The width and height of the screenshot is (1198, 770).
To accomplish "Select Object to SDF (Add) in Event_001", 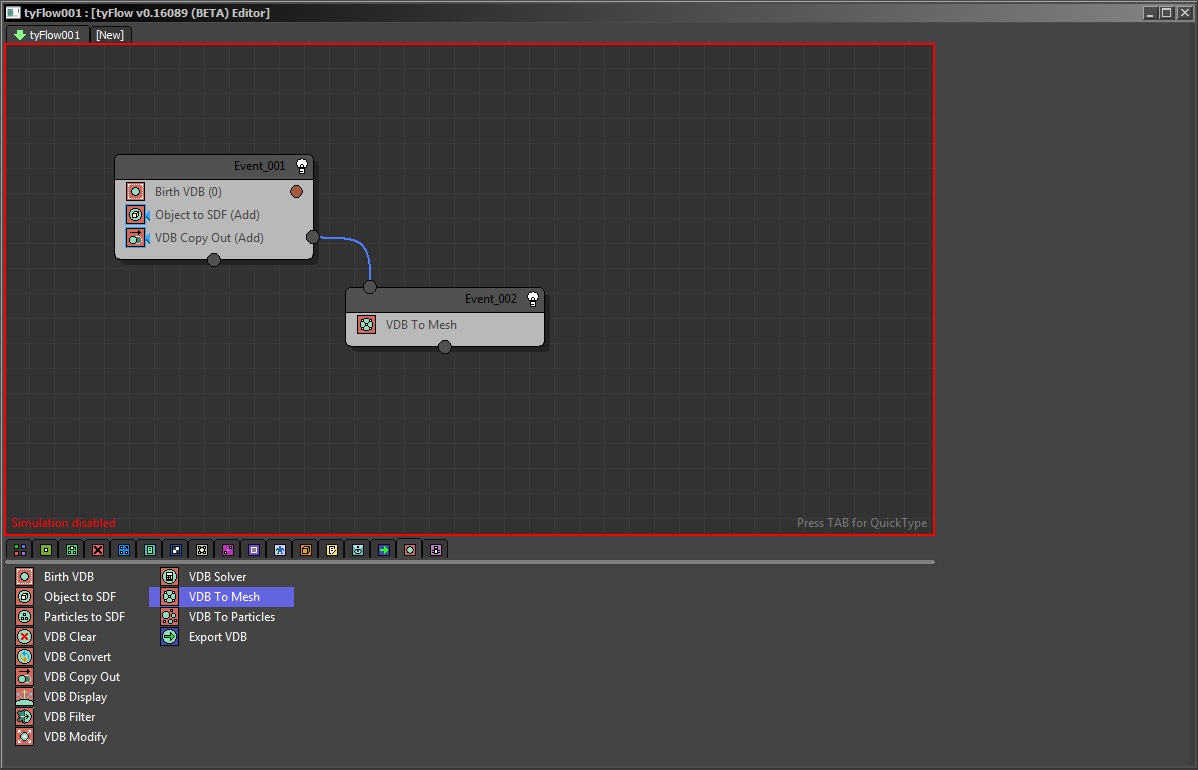I will click(x=208, y=215).
